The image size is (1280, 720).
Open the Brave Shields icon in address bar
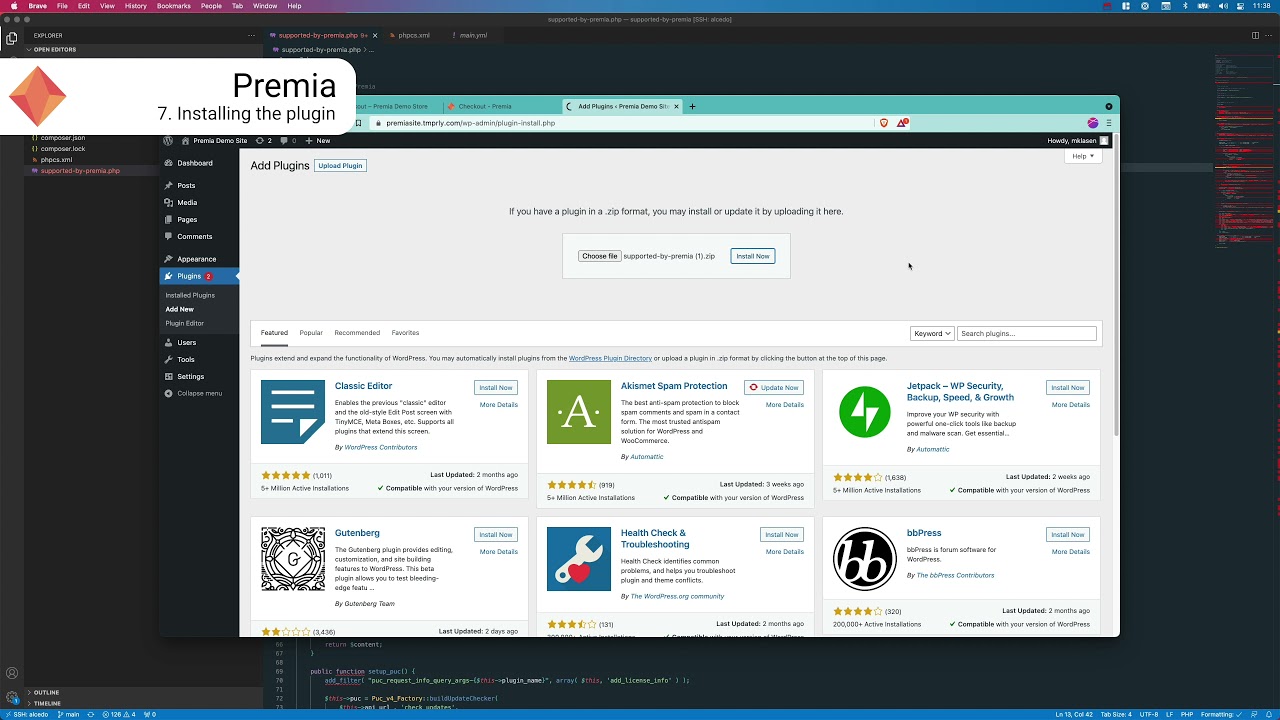click(x=884, y=123)
